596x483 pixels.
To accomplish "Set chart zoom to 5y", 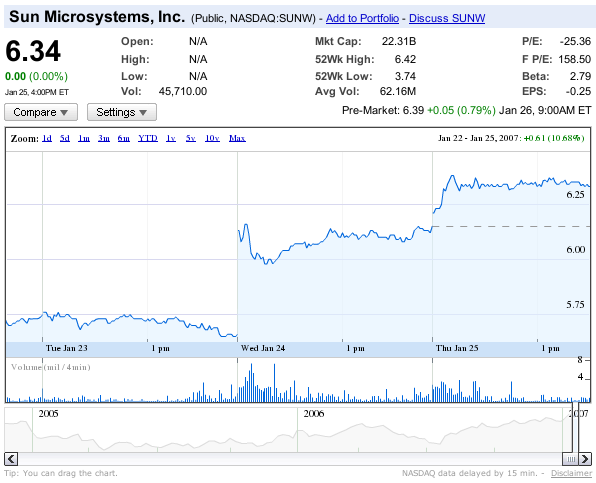I will point(191,138).
